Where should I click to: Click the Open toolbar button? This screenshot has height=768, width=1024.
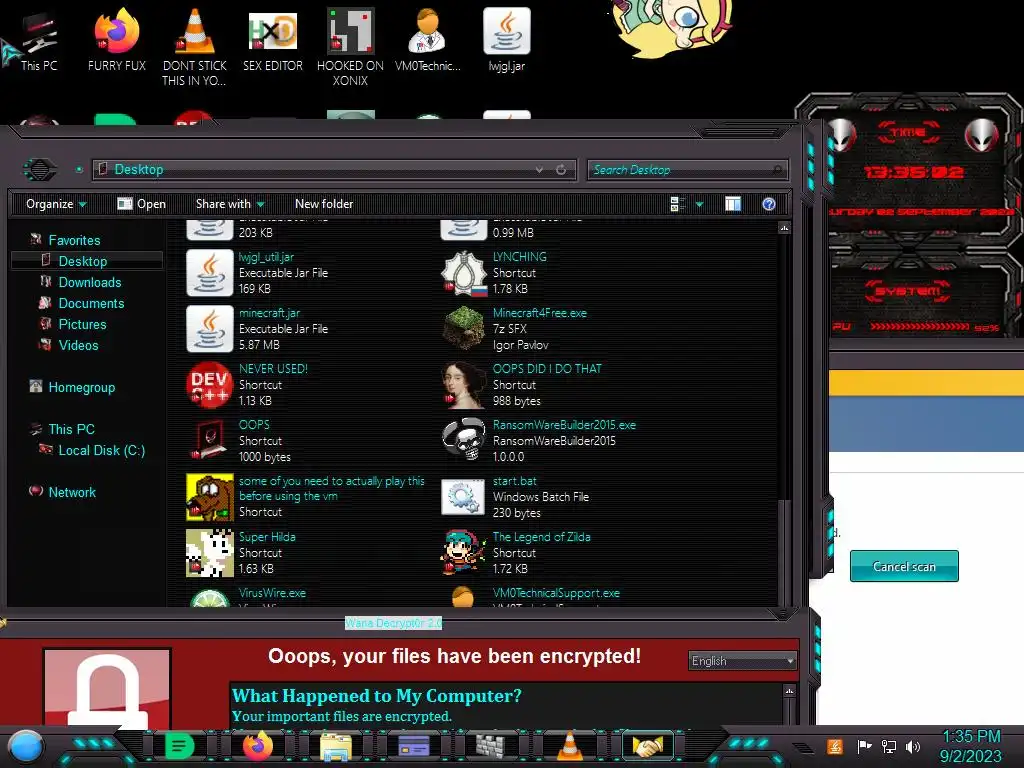point(142,204)
